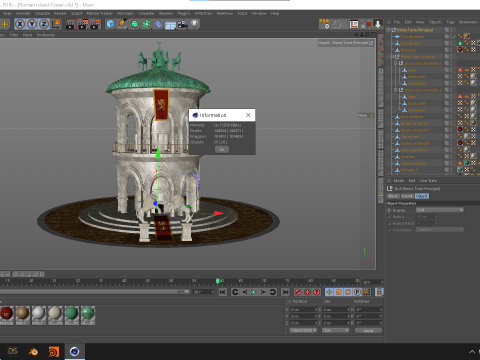Open the purple deformer icon
480x360 pixels.
coord(158,24)
